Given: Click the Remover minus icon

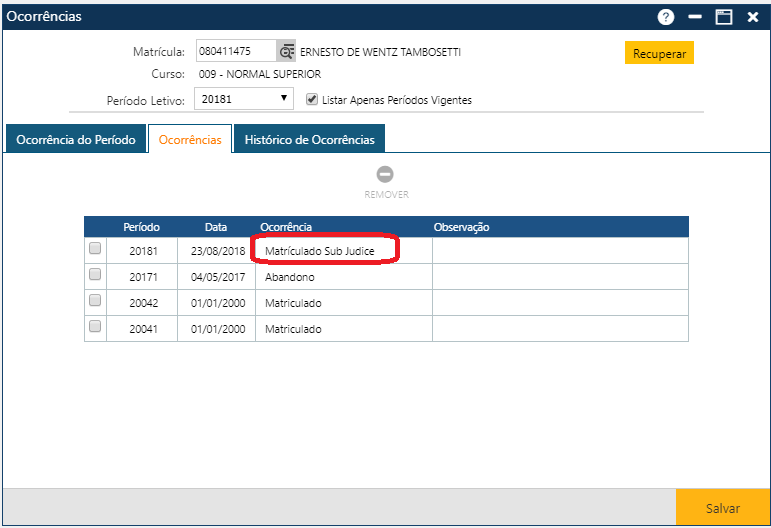Looking at the screenshot, I should 385,174.
